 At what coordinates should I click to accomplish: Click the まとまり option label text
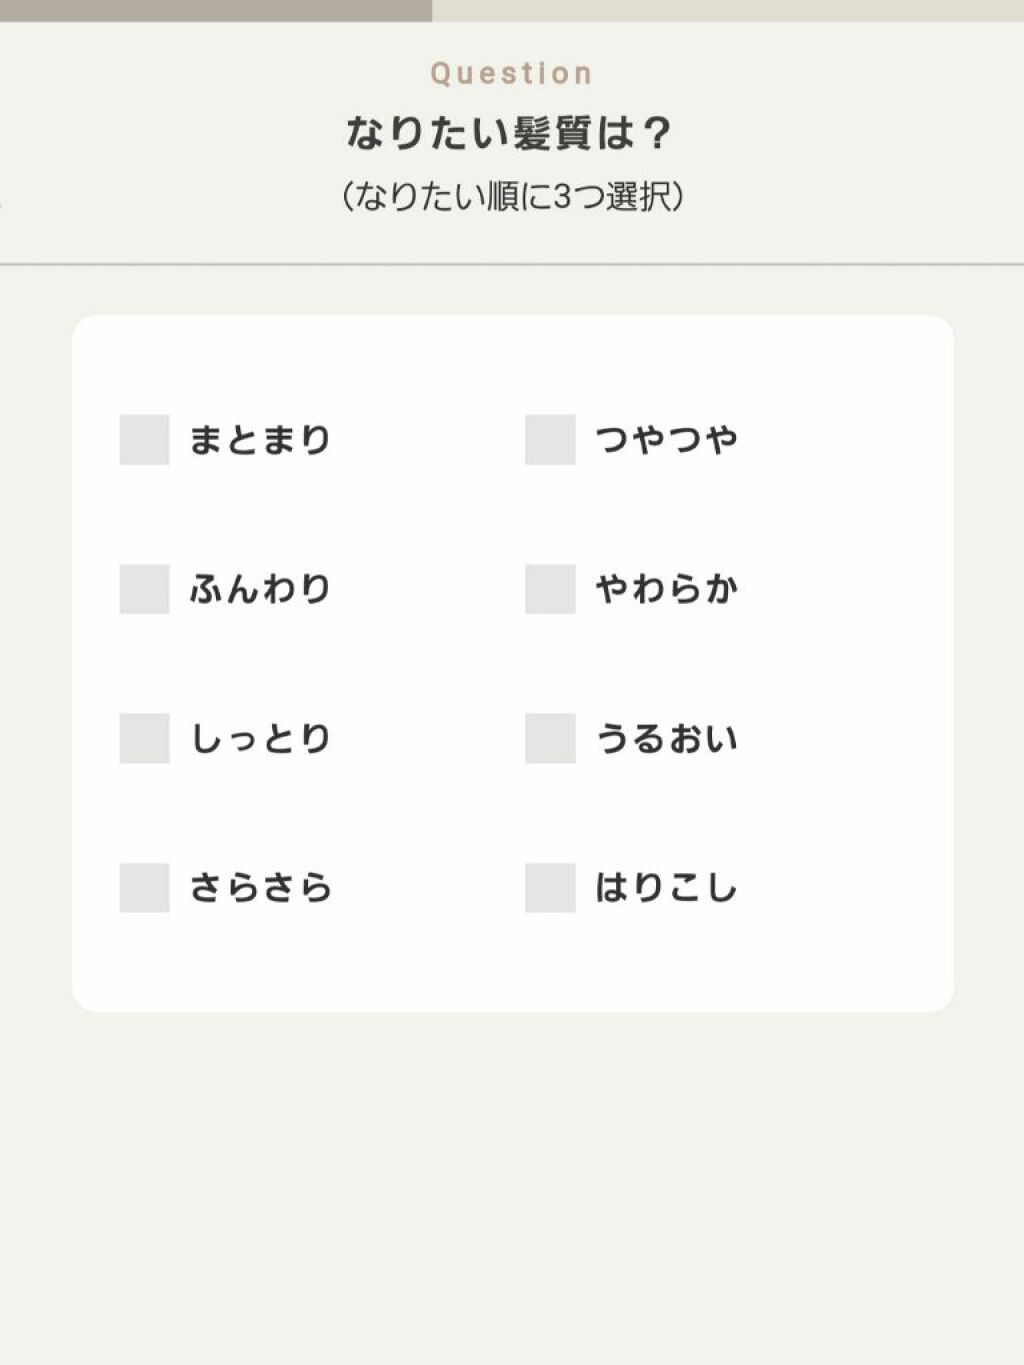pos(260,440)
